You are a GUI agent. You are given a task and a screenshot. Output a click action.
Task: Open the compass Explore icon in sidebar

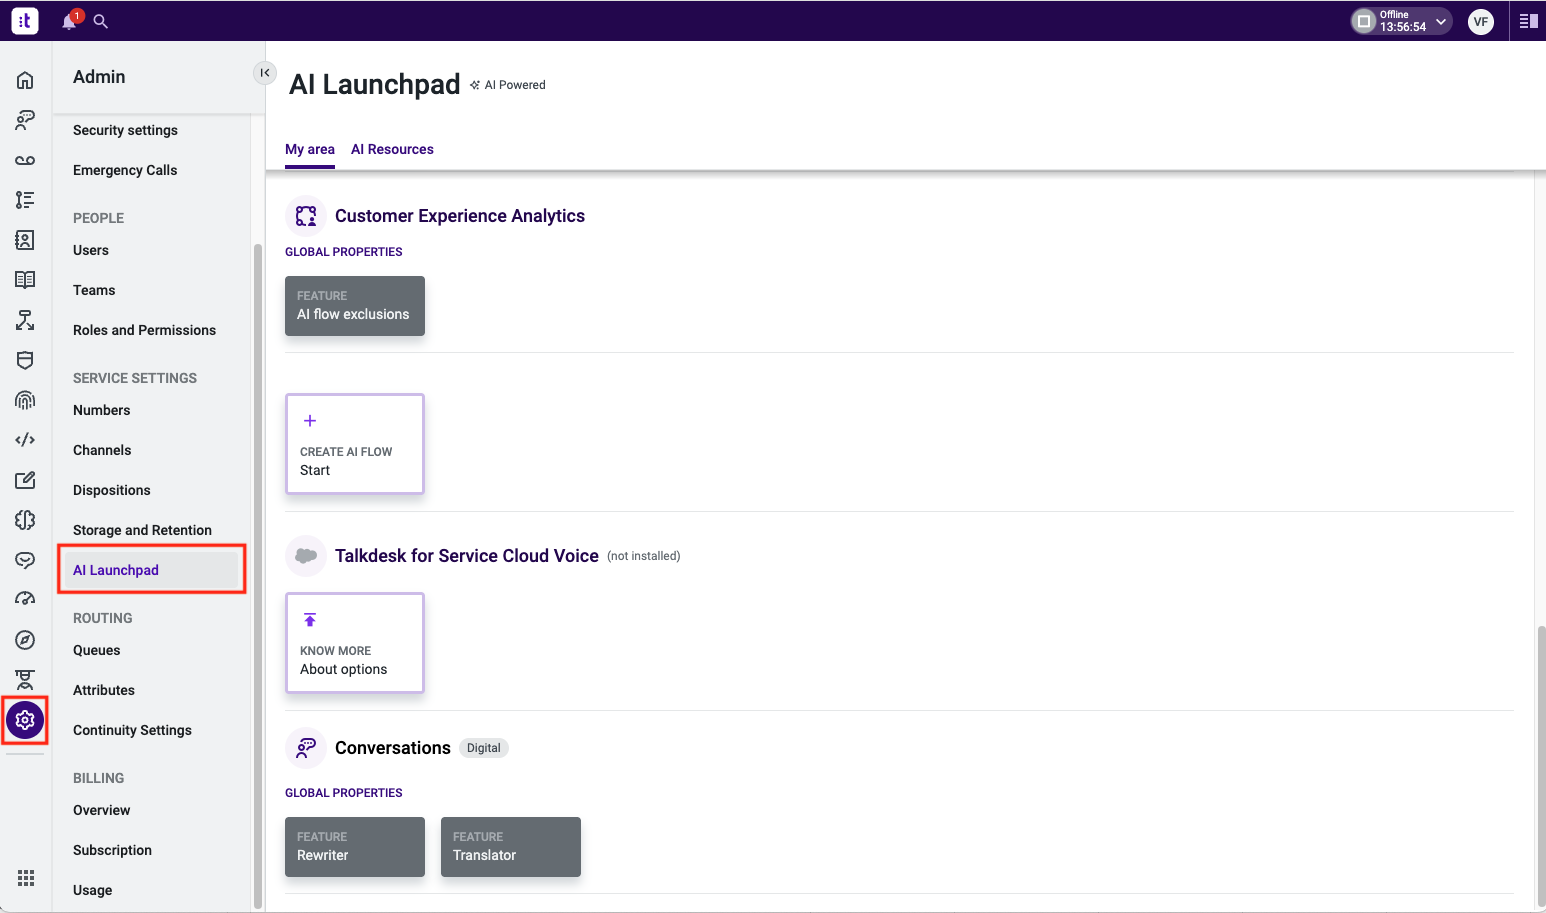25,640
